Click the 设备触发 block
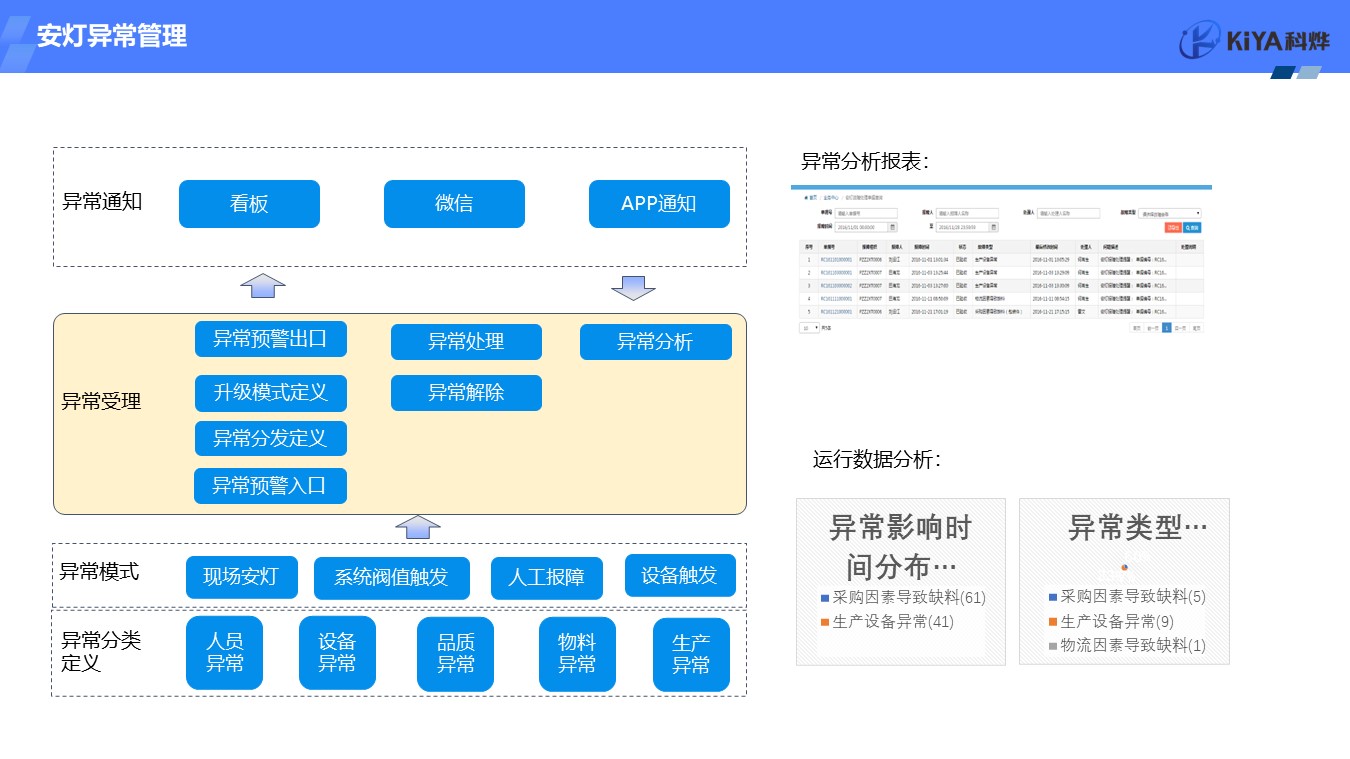Image resolution: width=1350 pixels, height=759 pixels. (x=679, y=575)
